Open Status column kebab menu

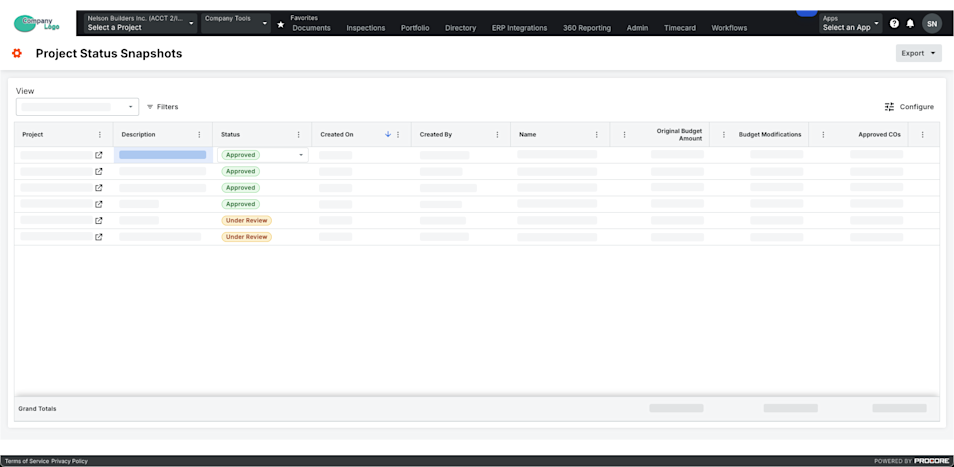298,134
